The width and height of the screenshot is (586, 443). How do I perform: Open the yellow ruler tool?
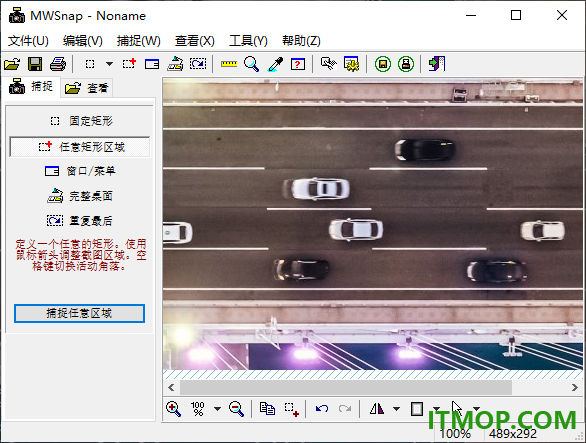pos(229,64)
